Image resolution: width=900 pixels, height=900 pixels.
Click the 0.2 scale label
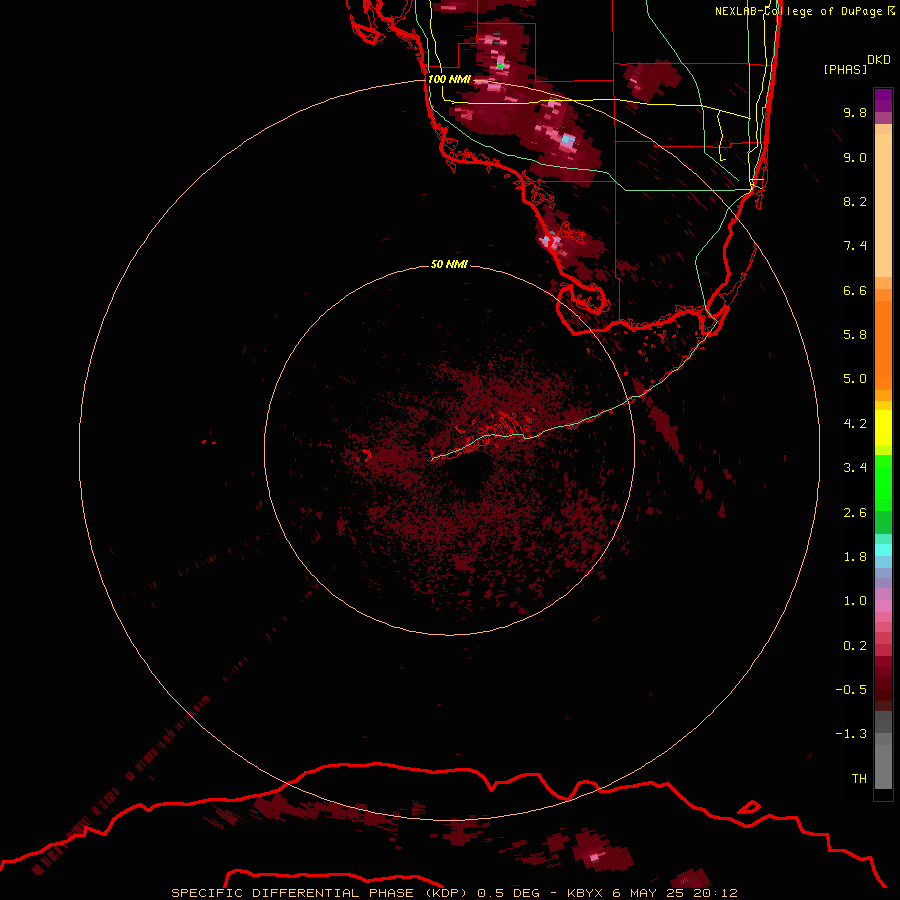tap(855, 646)
